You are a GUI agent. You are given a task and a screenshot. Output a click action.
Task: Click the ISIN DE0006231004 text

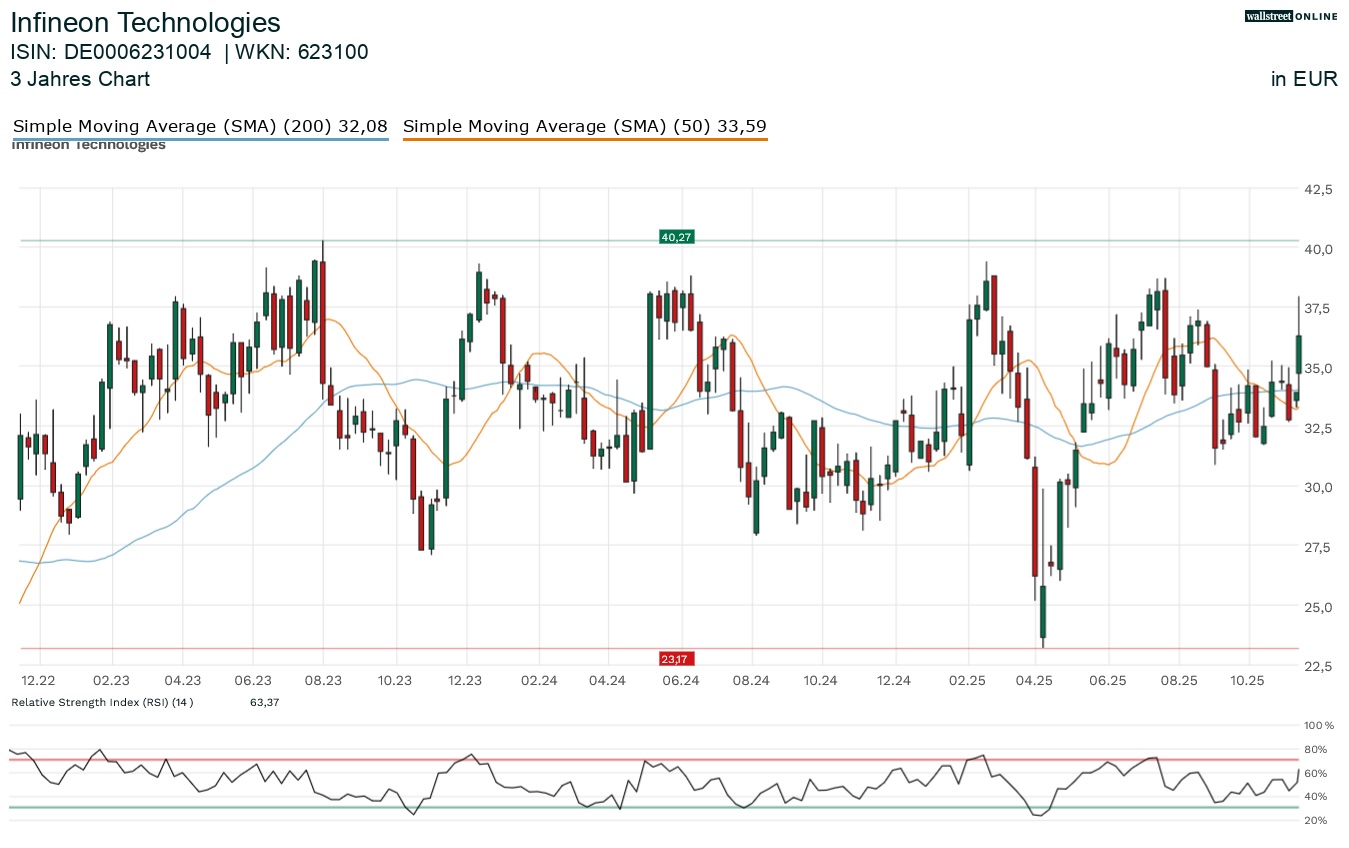111,53
